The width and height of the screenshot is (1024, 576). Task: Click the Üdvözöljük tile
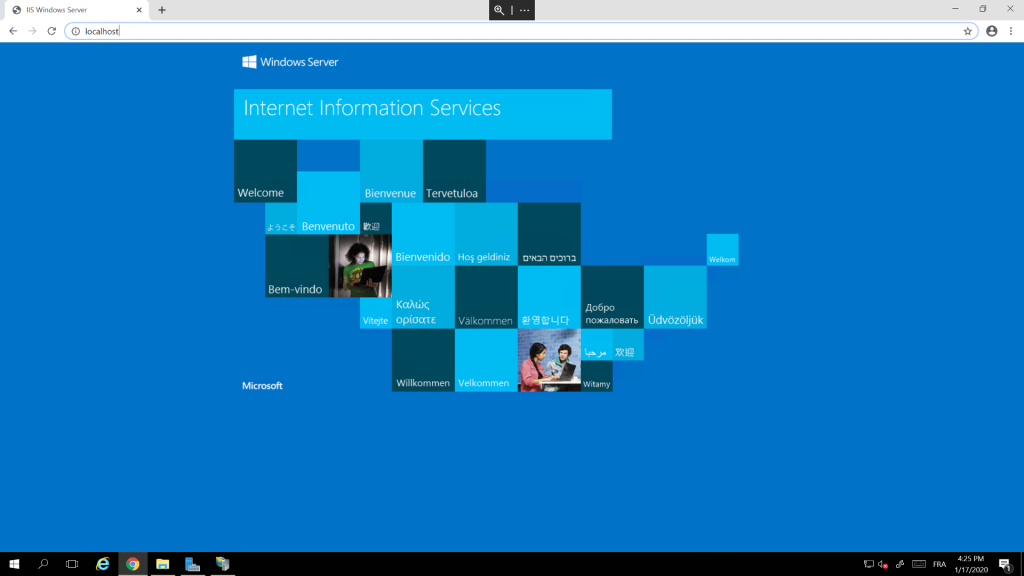click(675, 297)
